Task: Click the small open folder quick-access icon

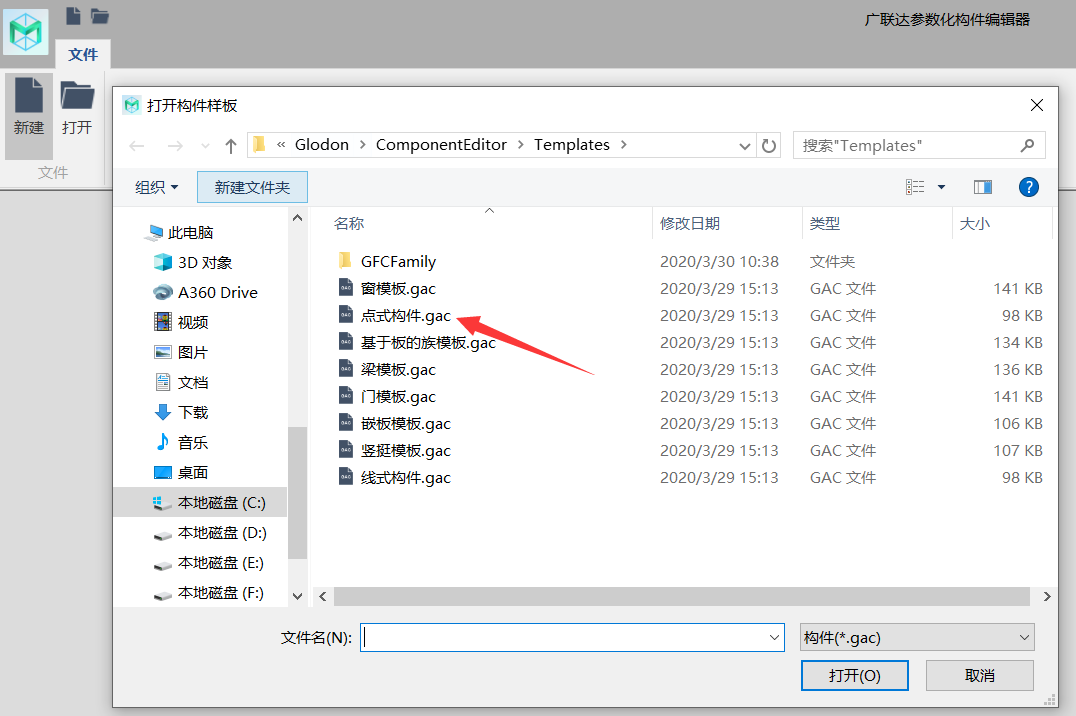Action: click(100, 16)
